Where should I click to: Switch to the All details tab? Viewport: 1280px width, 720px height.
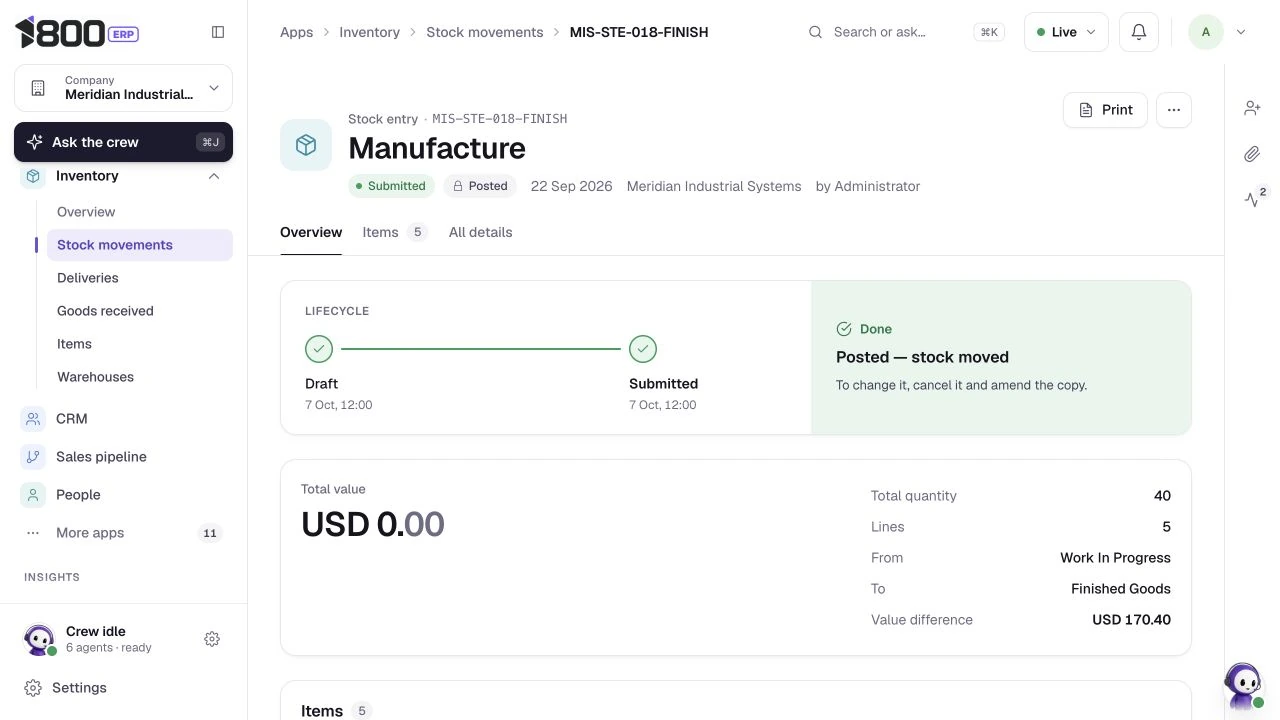pos(480,232)
